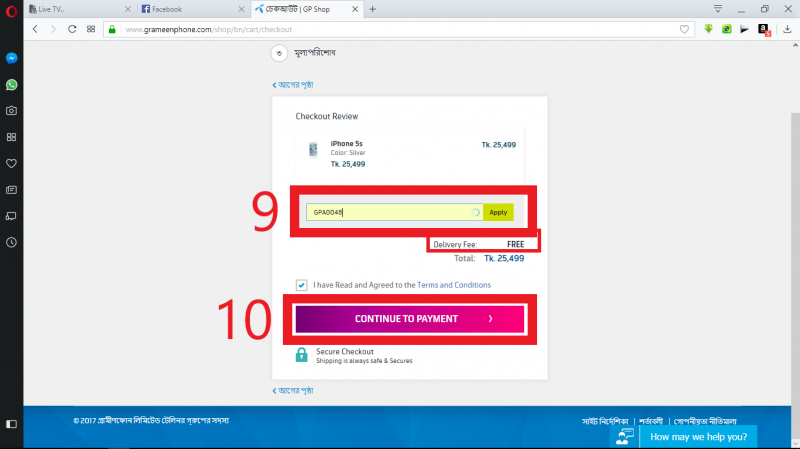Click the Delivery Fee FREE value
Viewport: 800px width, 449px height.
(x=515, y=244)
